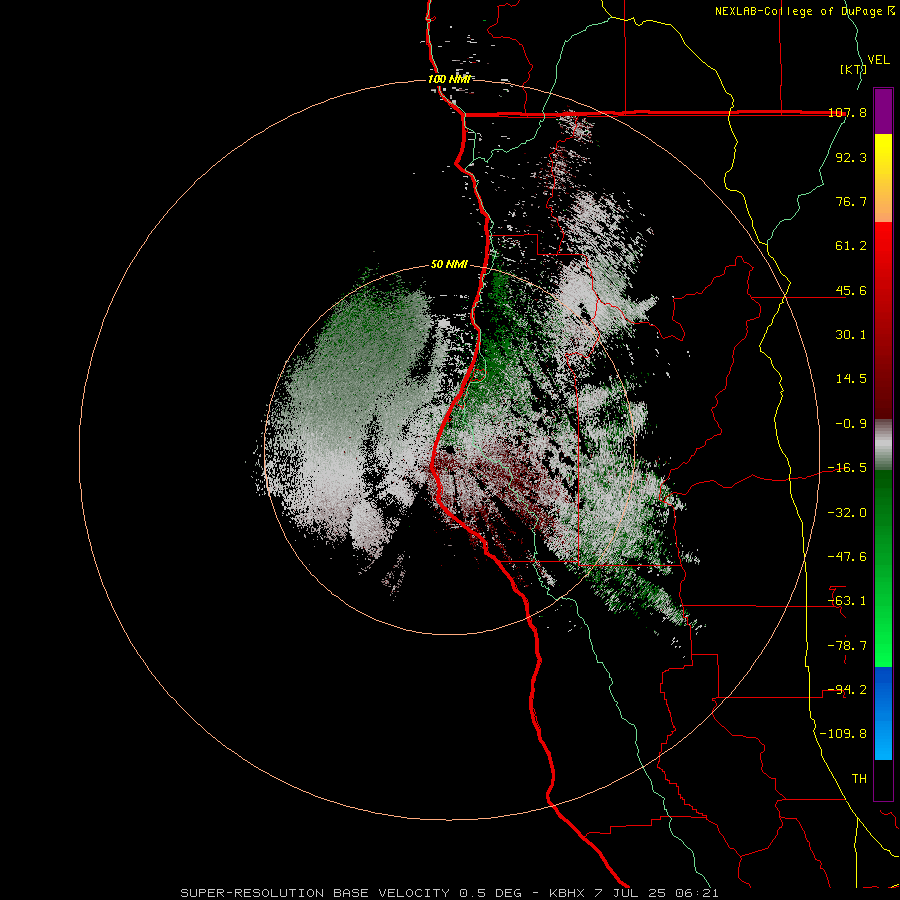Click the -78.7 legend value
Screen dimensions: 900x900
(x=847, y=645)
